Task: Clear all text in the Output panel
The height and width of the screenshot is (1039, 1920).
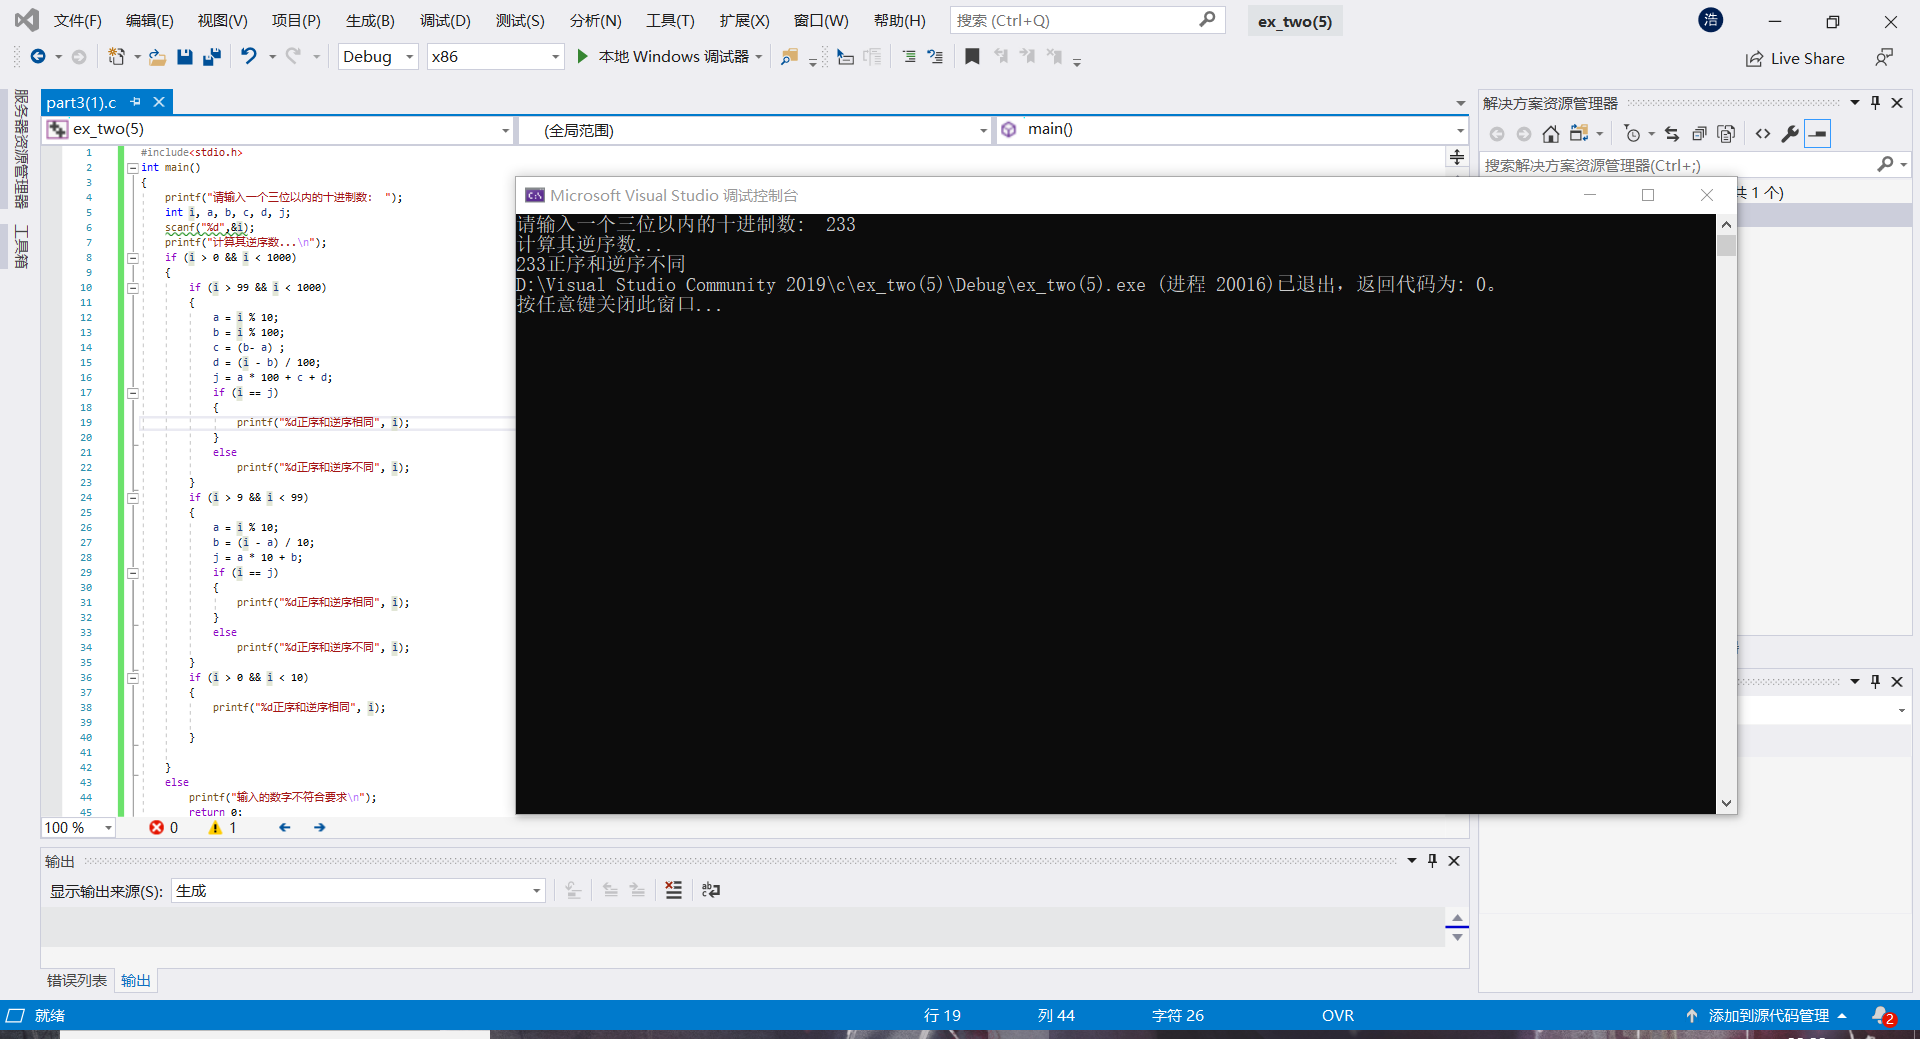Action: 674,890
